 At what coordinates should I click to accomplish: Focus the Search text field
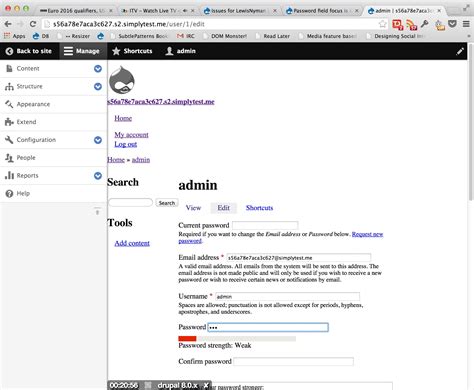130,202
